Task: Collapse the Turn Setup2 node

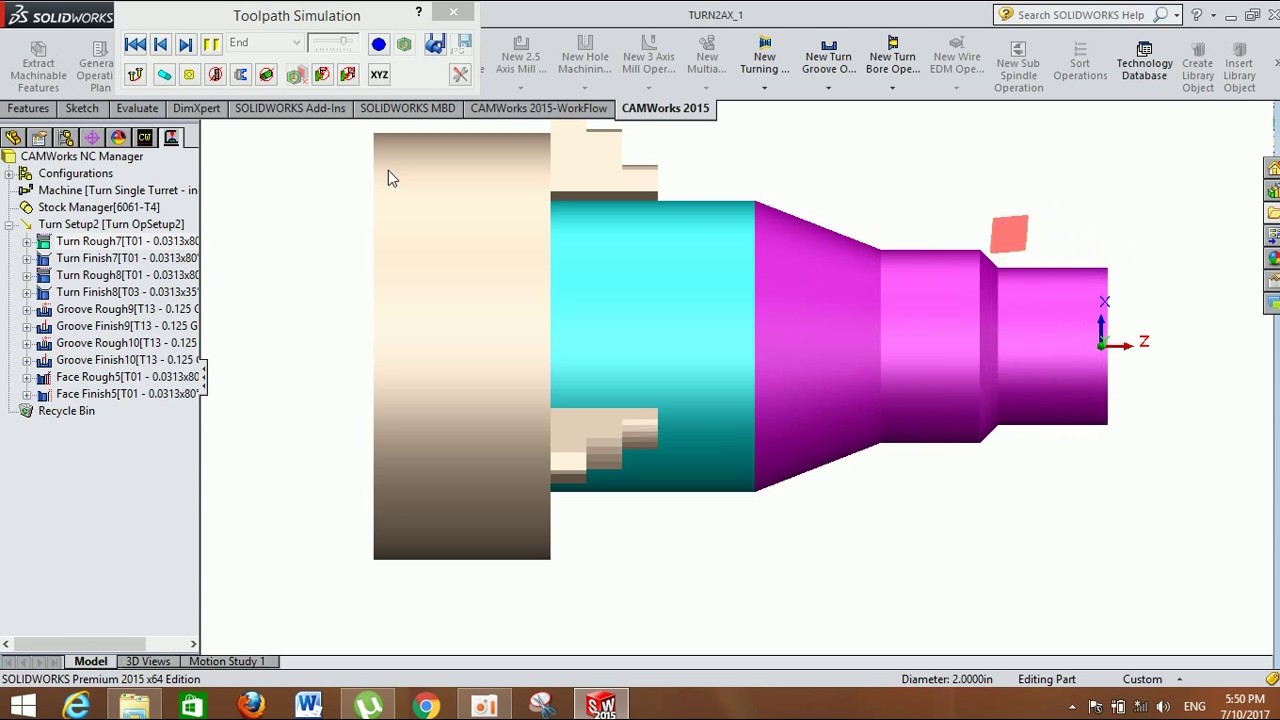Action: click(x=9, y=225)
